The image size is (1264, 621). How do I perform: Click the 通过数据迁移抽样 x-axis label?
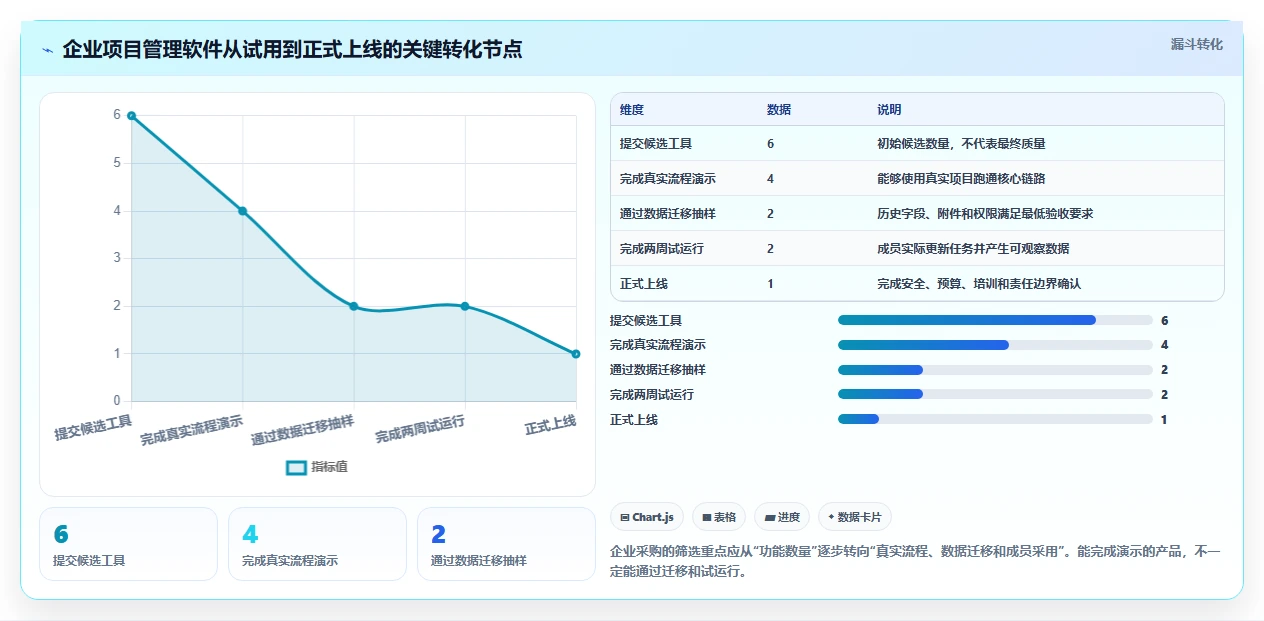point(303,430)
